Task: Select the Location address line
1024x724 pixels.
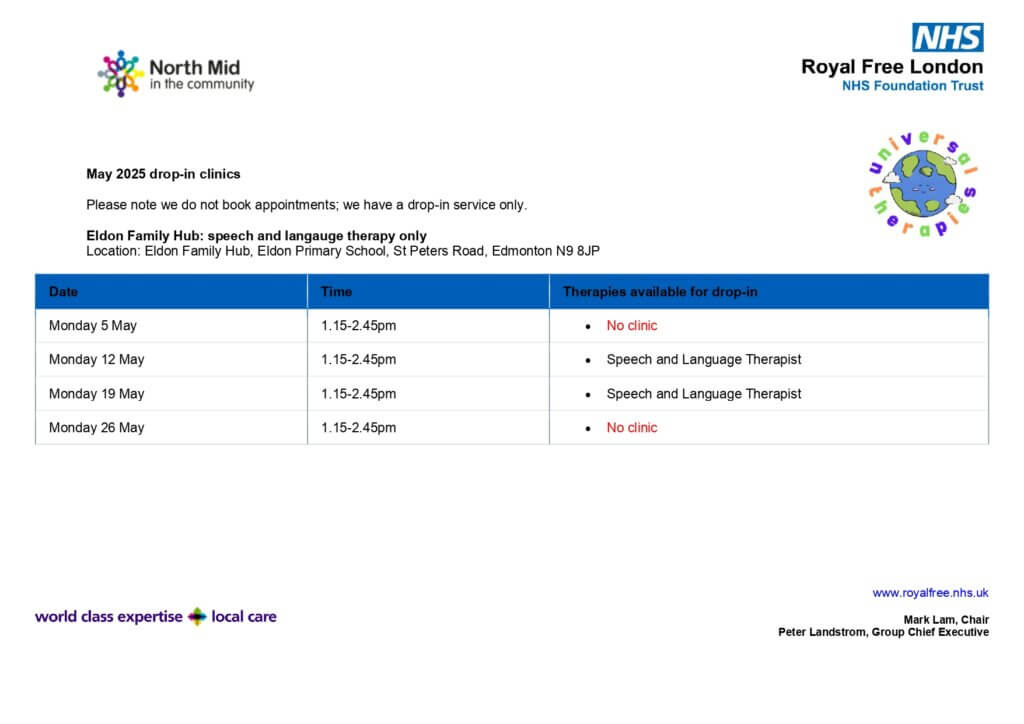Action: 343,251
